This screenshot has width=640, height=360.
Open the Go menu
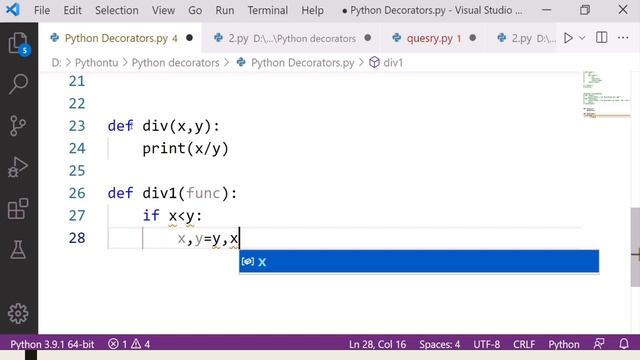[195, 10]
